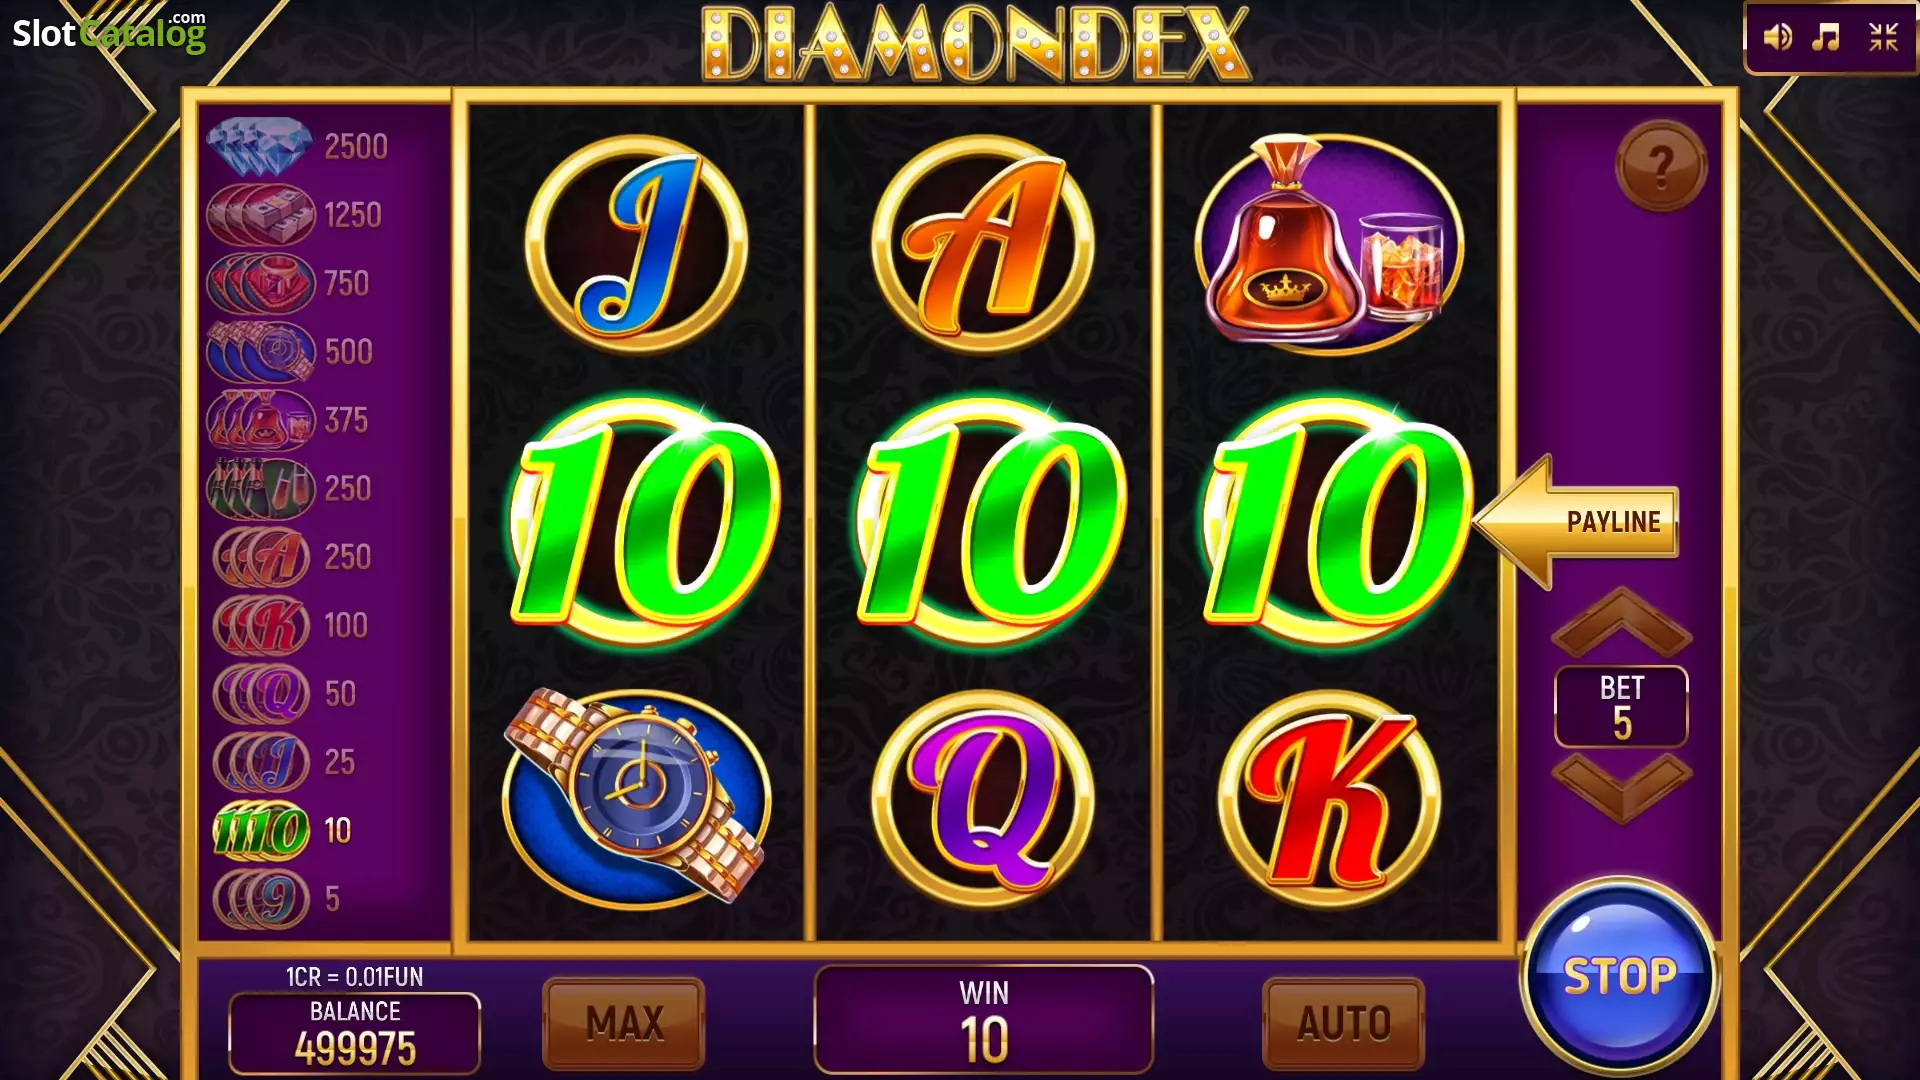The image size is (1920, 1080).
Task: Click the gold wristwatch symbol on the reels
Action: [x=637, y=796]
